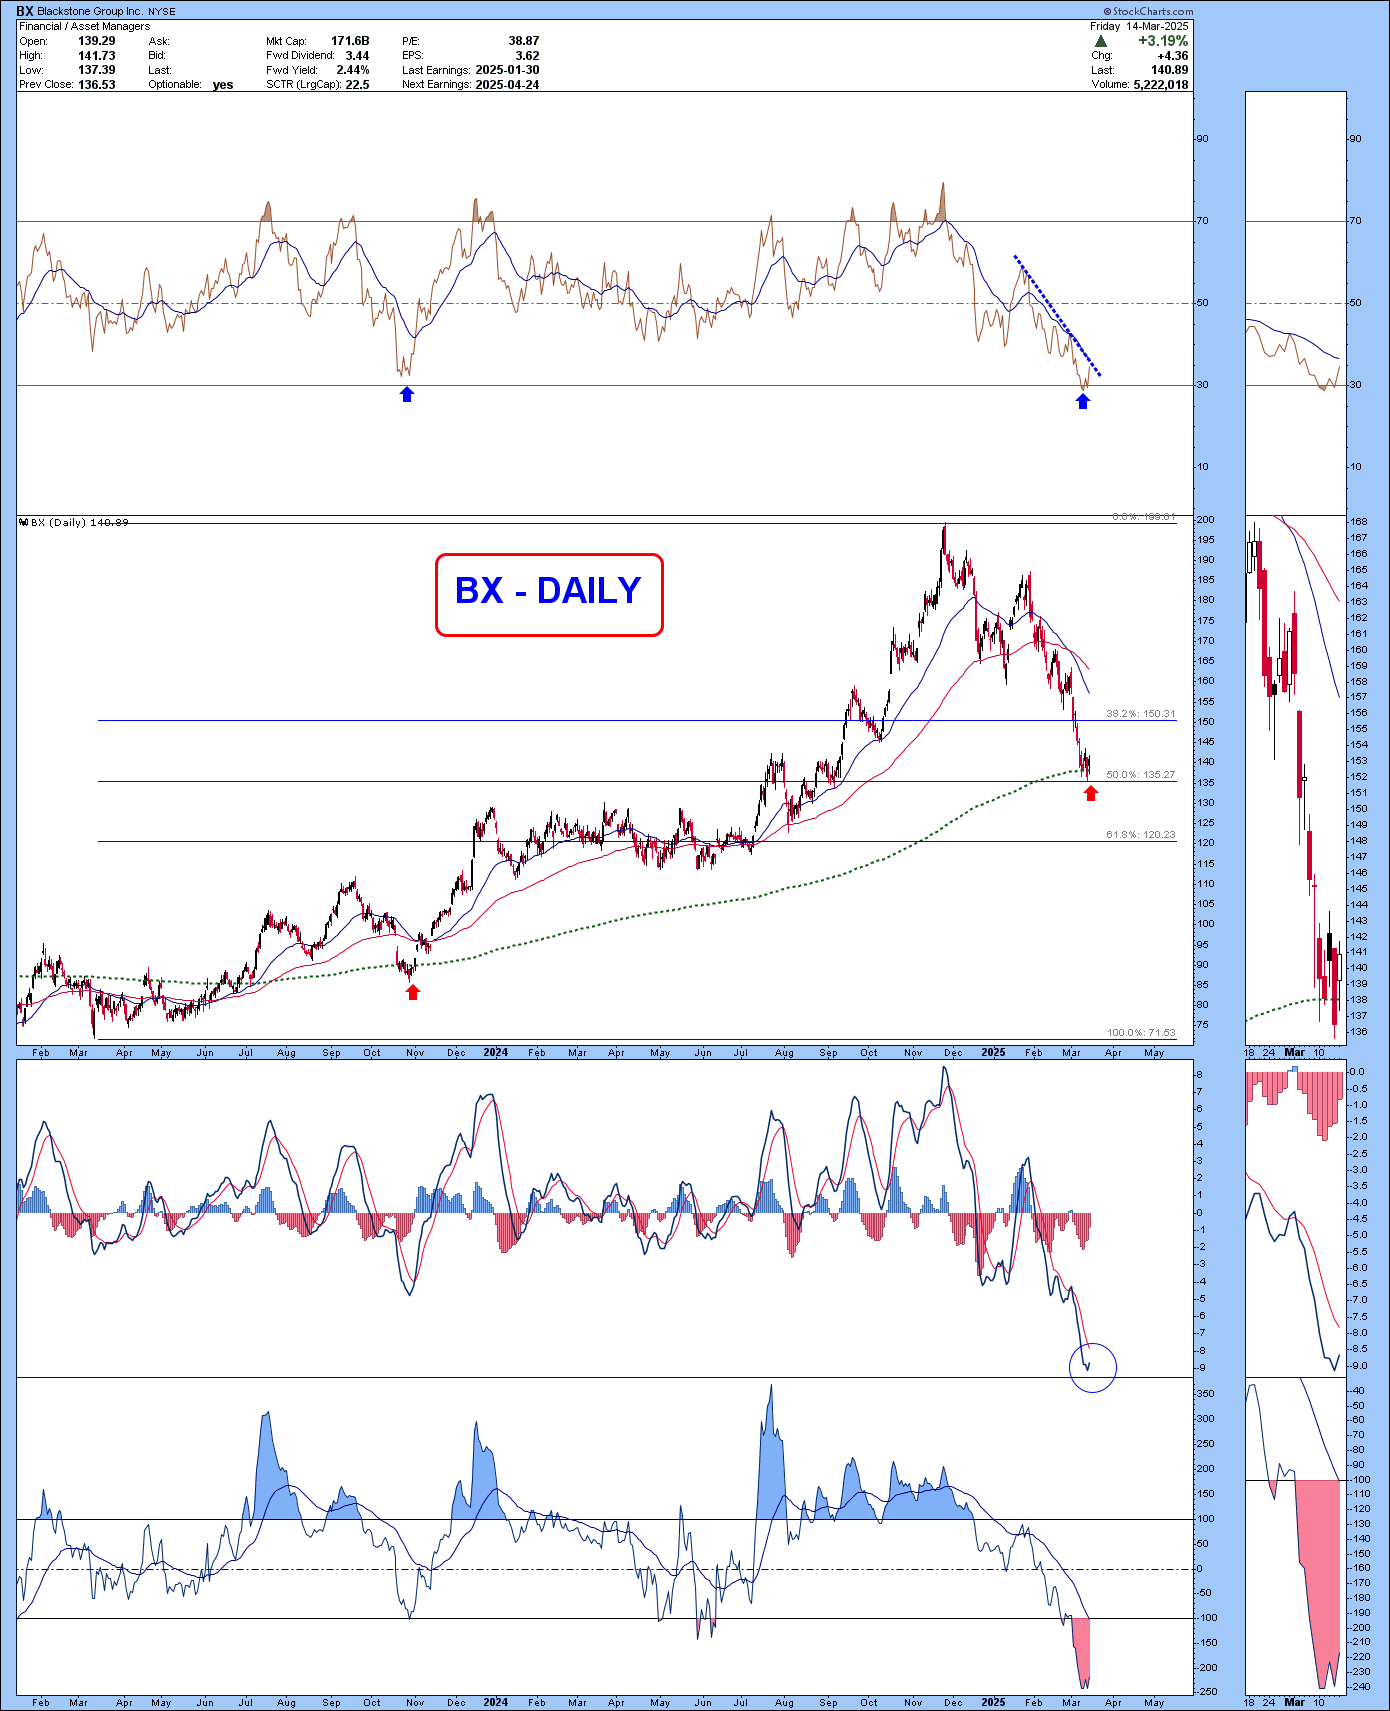Click red arrow below the November 2023 low
The width and height of the screenshot is (1390, 1711).
(413, 991)
